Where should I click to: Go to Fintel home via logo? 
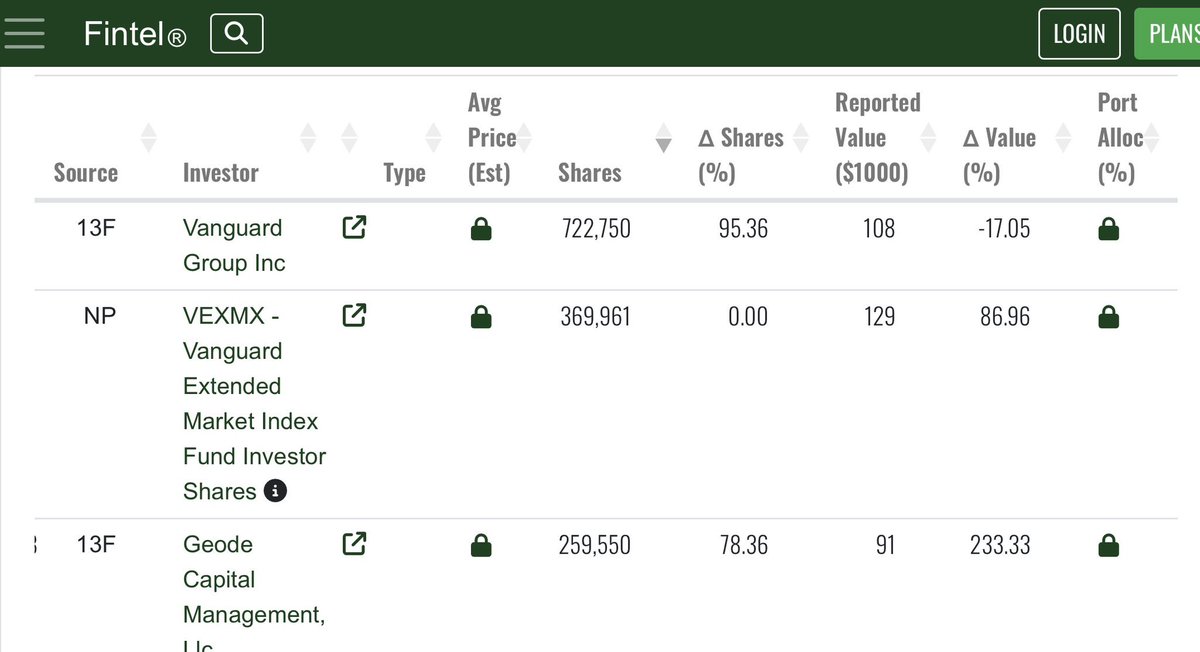135,35
